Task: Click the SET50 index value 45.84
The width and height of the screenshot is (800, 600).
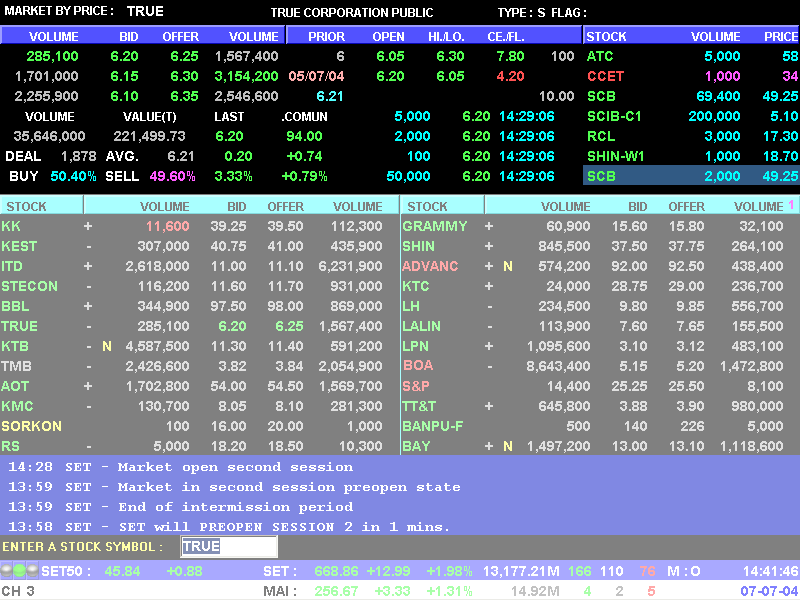Action: pyautogui.click(x=122, y=571)
